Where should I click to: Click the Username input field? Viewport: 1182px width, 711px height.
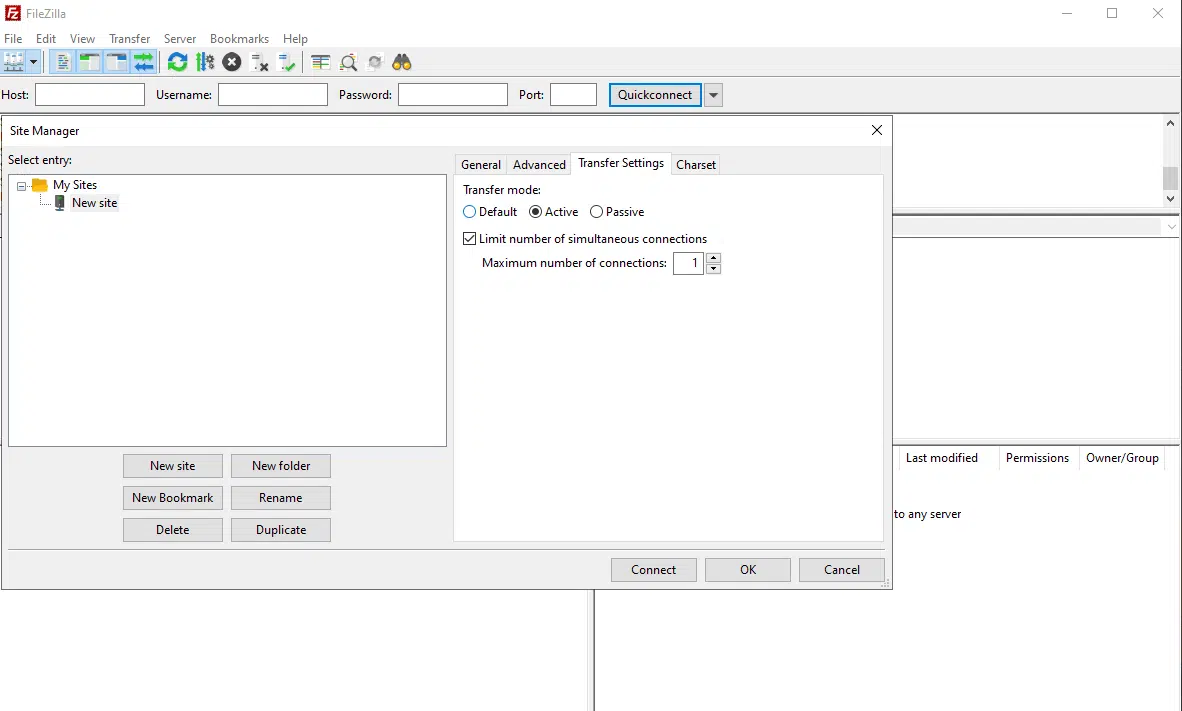click(273, 94)
